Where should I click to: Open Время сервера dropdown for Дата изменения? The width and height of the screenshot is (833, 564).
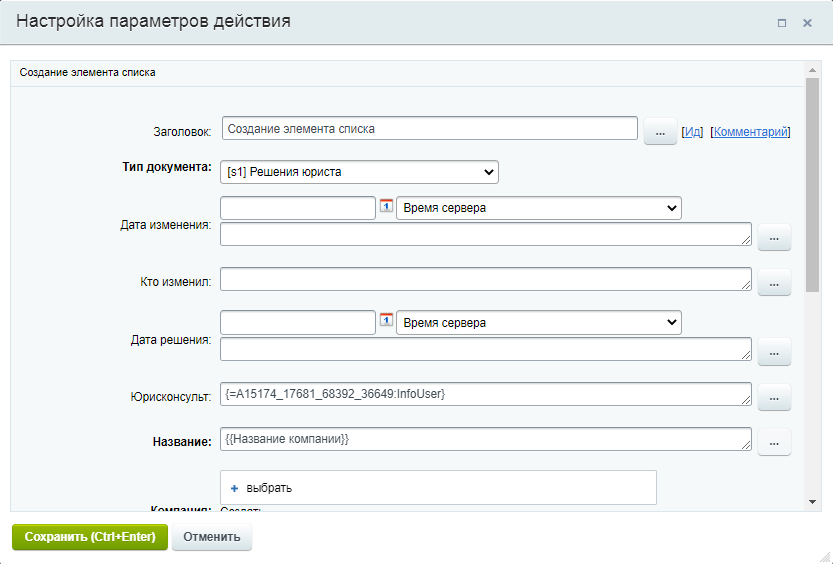(x=539, y=208)
